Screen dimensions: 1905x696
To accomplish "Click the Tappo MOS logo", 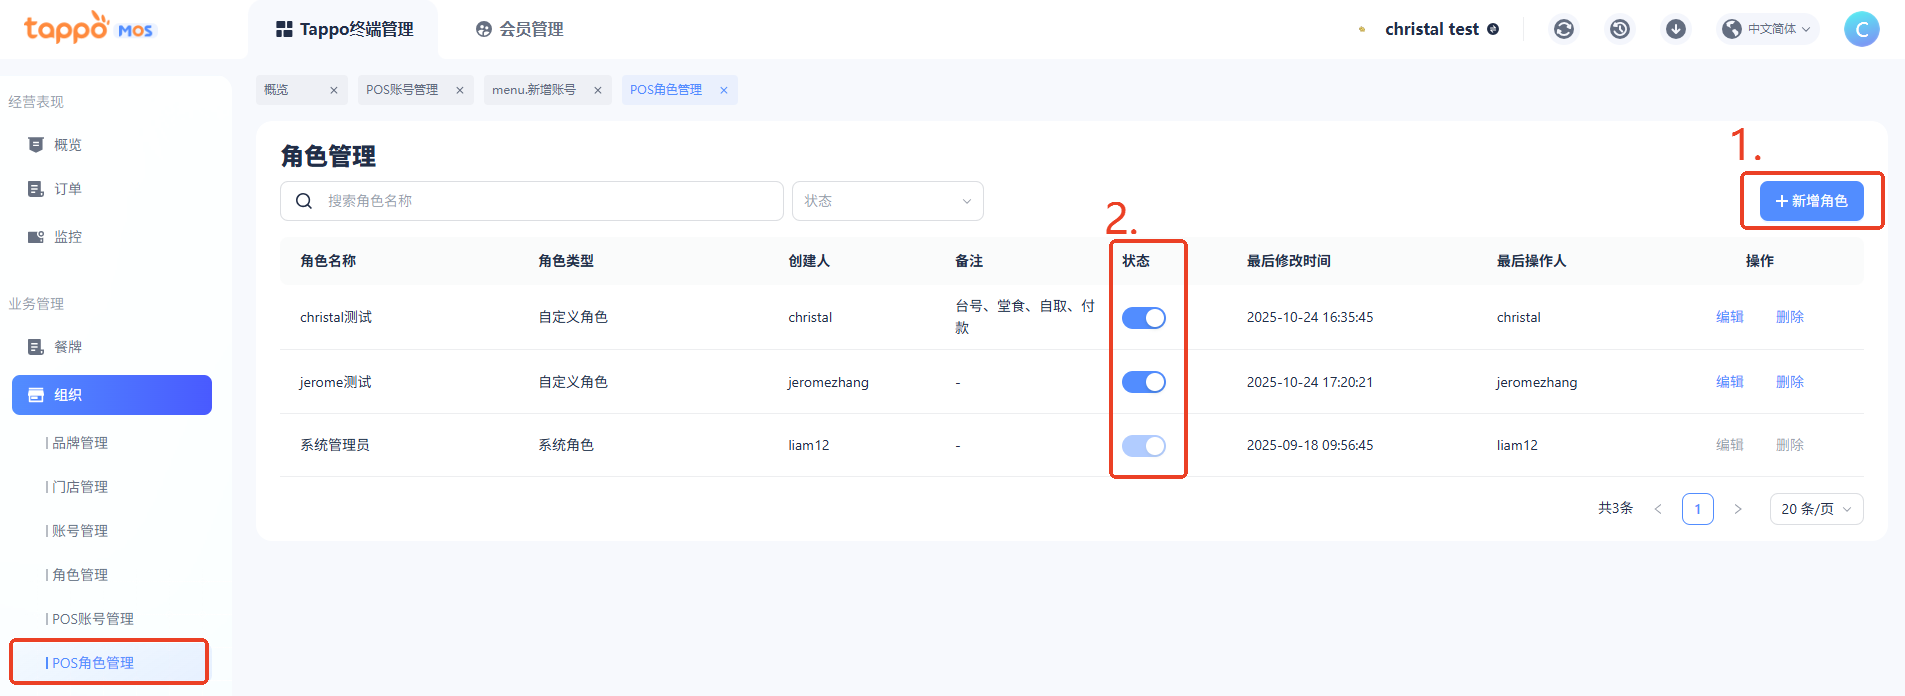I will pyautogui.click(x=88, y=28).
